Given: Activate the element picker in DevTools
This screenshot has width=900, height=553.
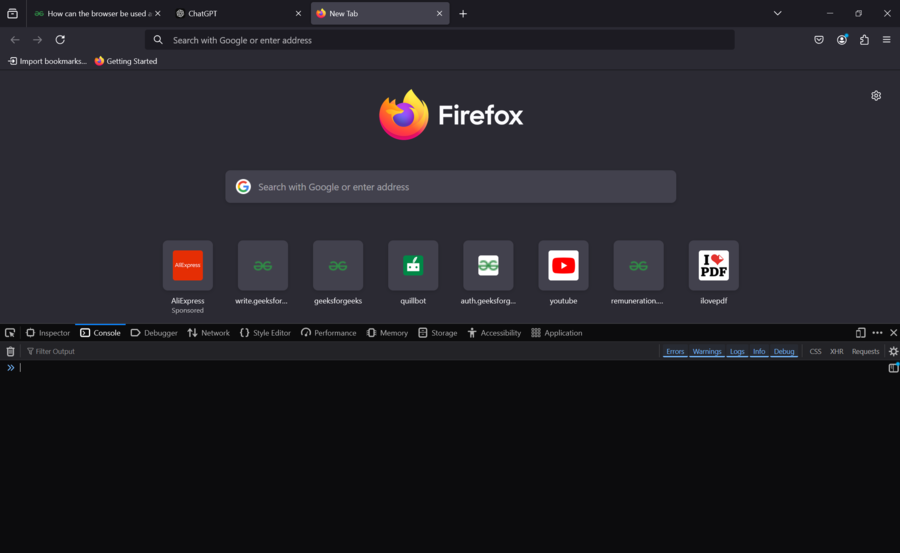Looking at the screenshot, I should 10,332.
